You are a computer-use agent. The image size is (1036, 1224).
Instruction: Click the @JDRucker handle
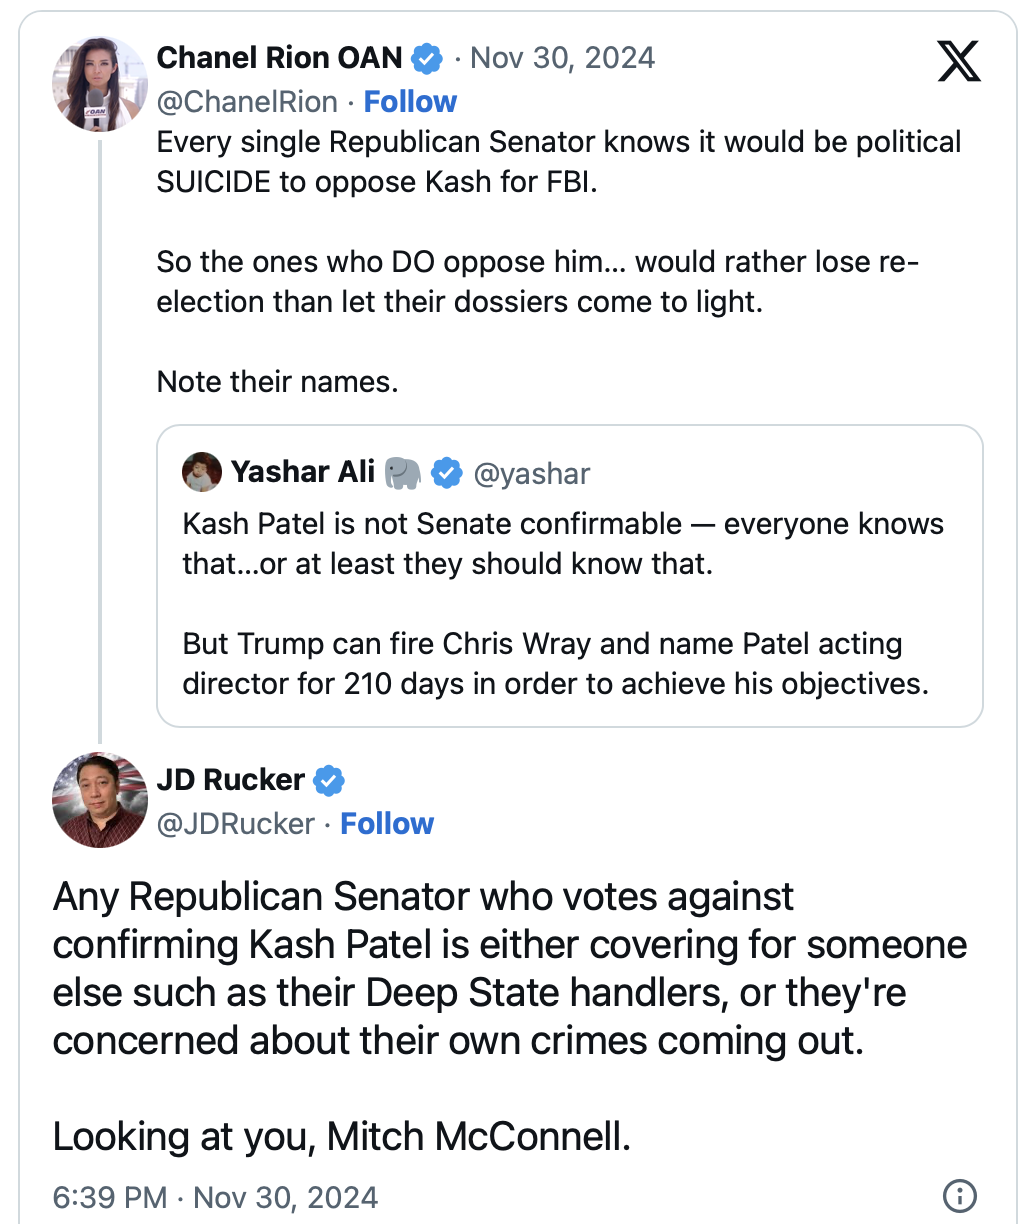236,824
